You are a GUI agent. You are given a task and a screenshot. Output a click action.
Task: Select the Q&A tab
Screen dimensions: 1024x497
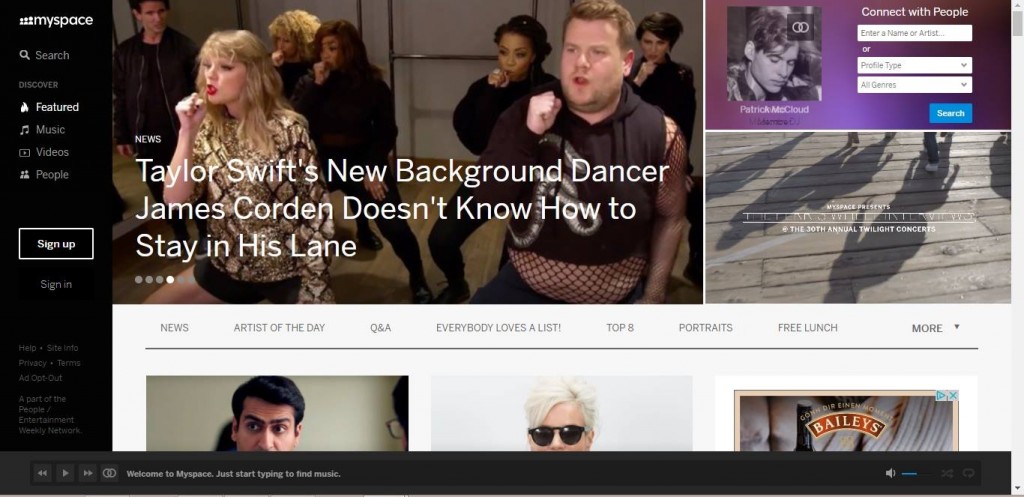tap(380, 328)
